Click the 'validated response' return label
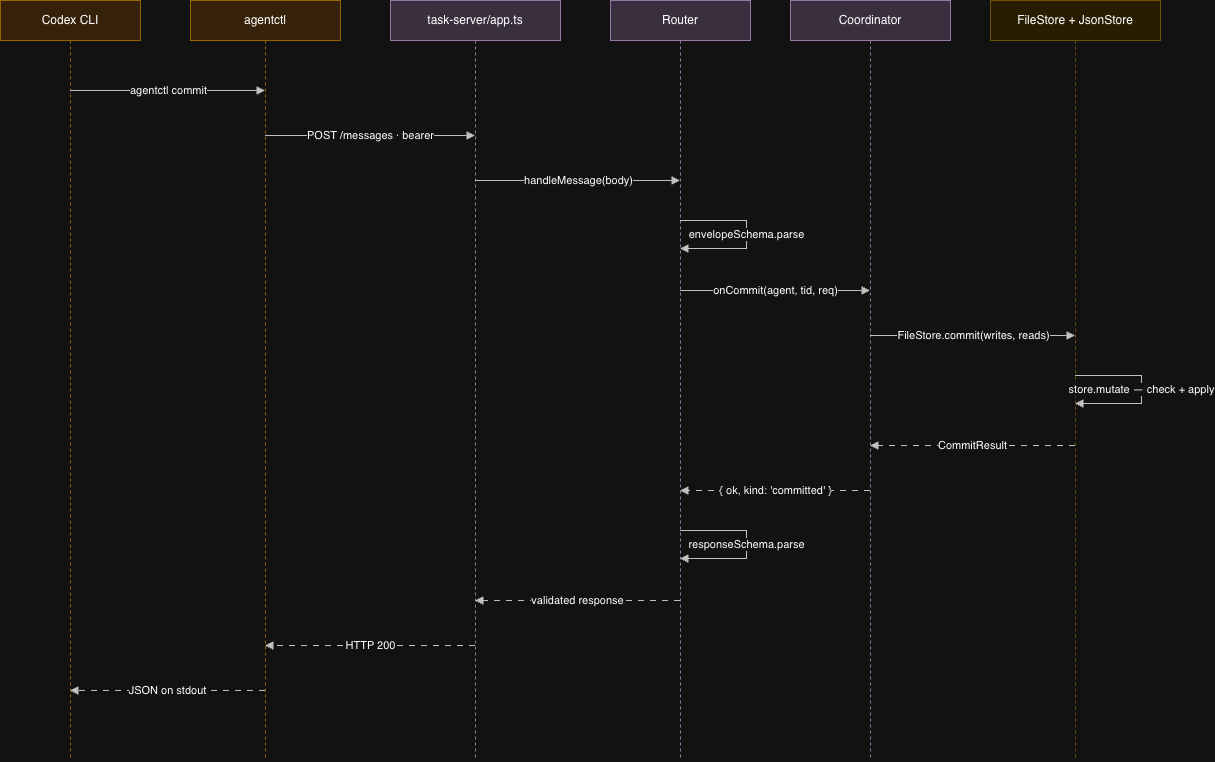The height and width of the screenshot is (762, 1215). click(x=577, y=600)
